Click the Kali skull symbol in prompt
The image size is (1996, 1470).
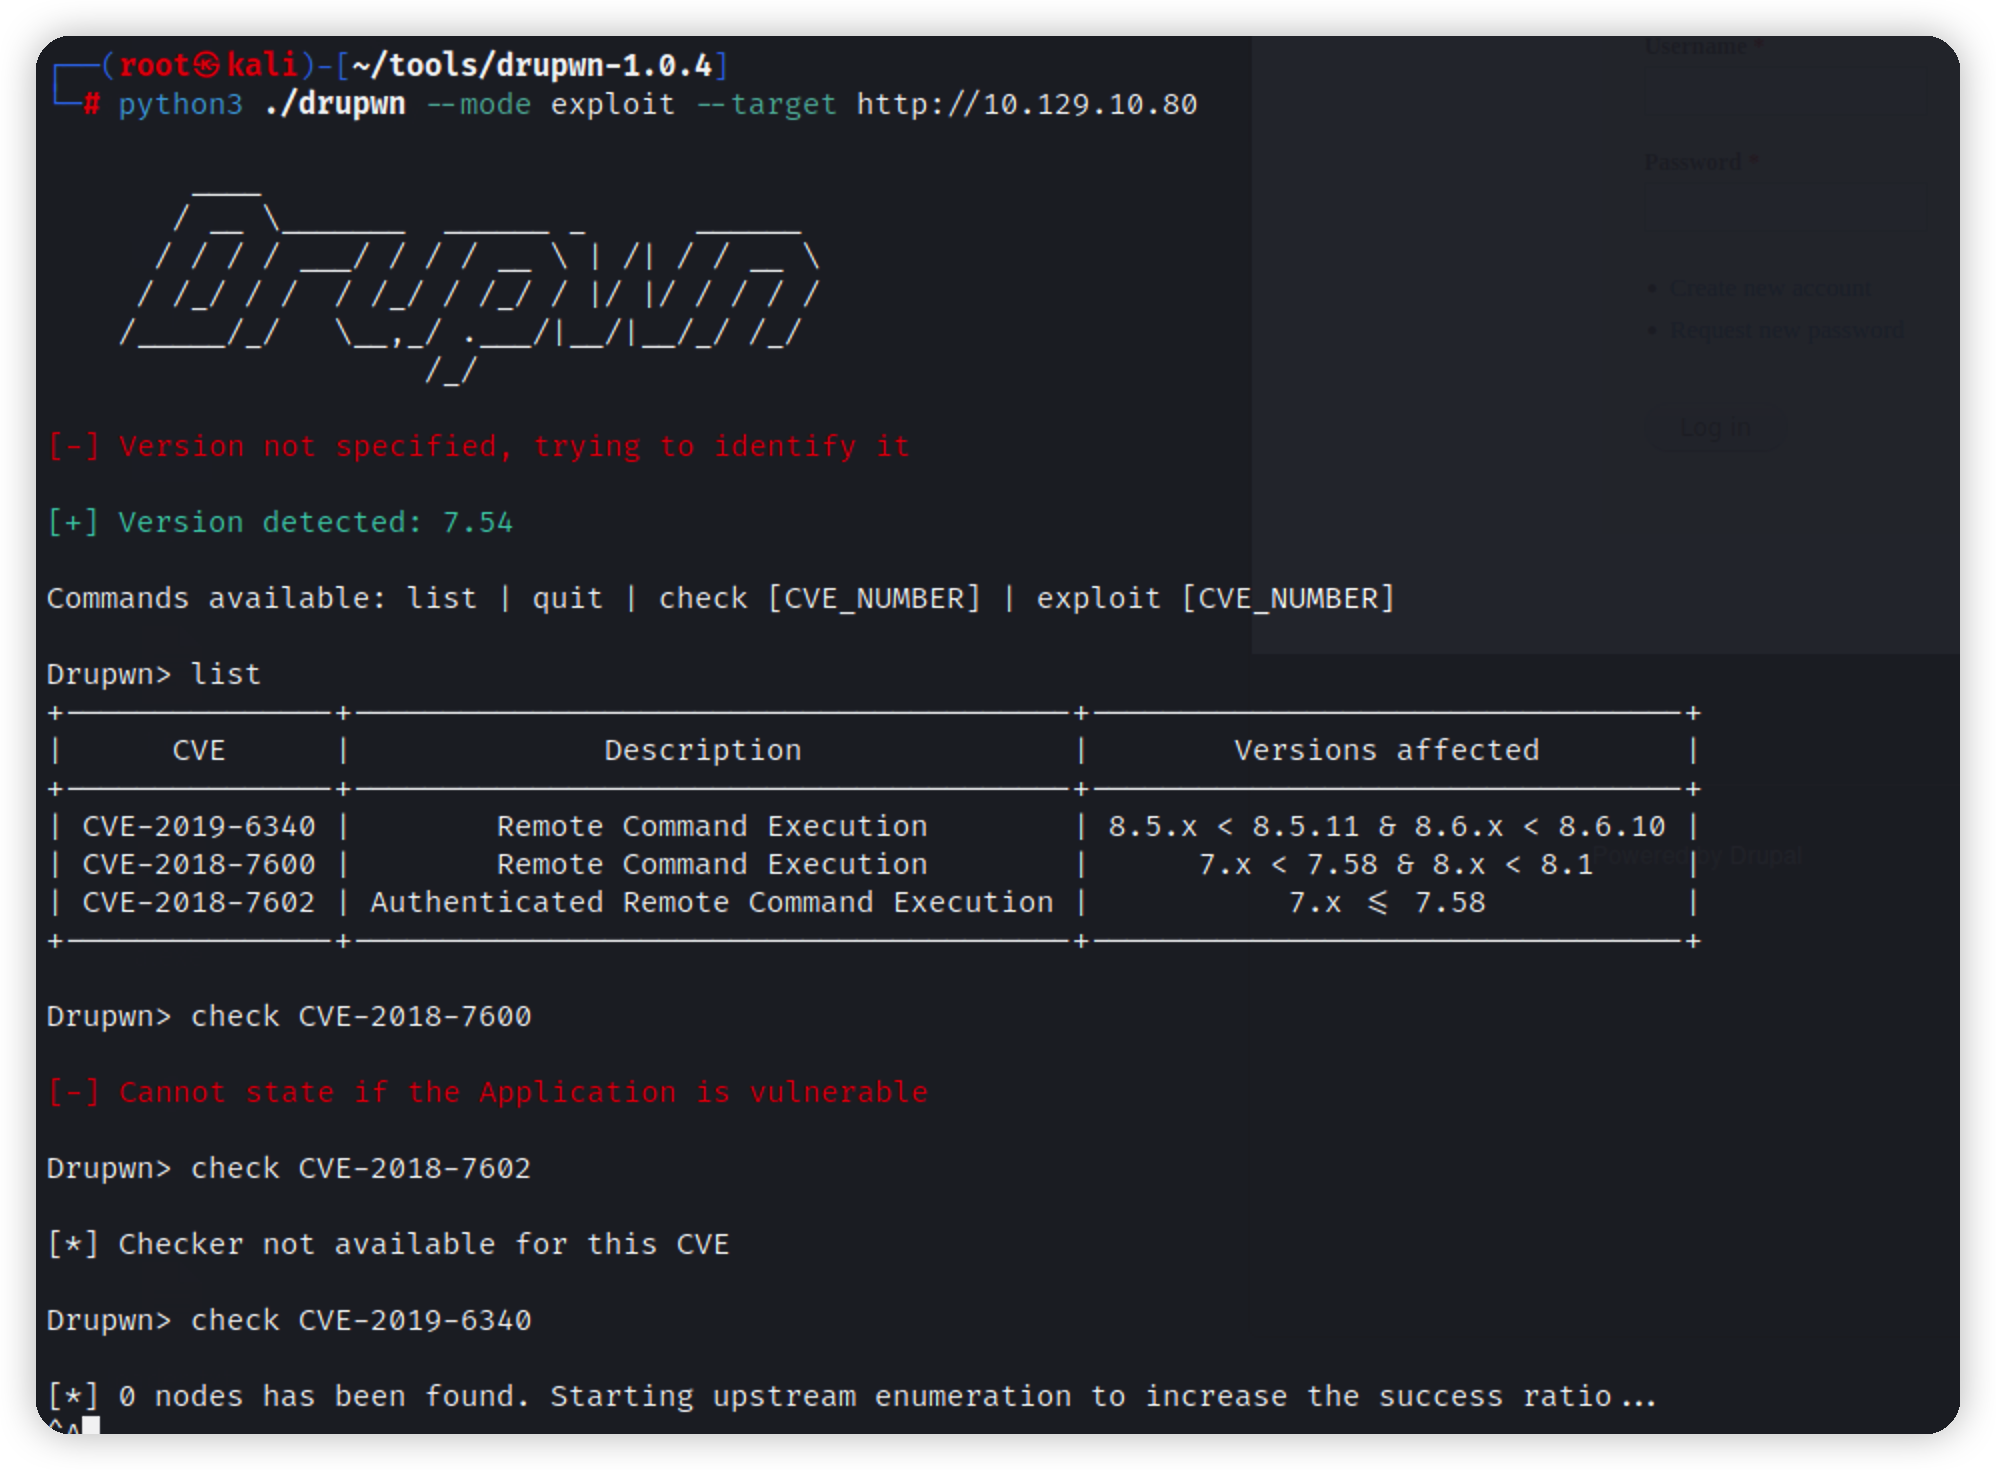(208, 66)
